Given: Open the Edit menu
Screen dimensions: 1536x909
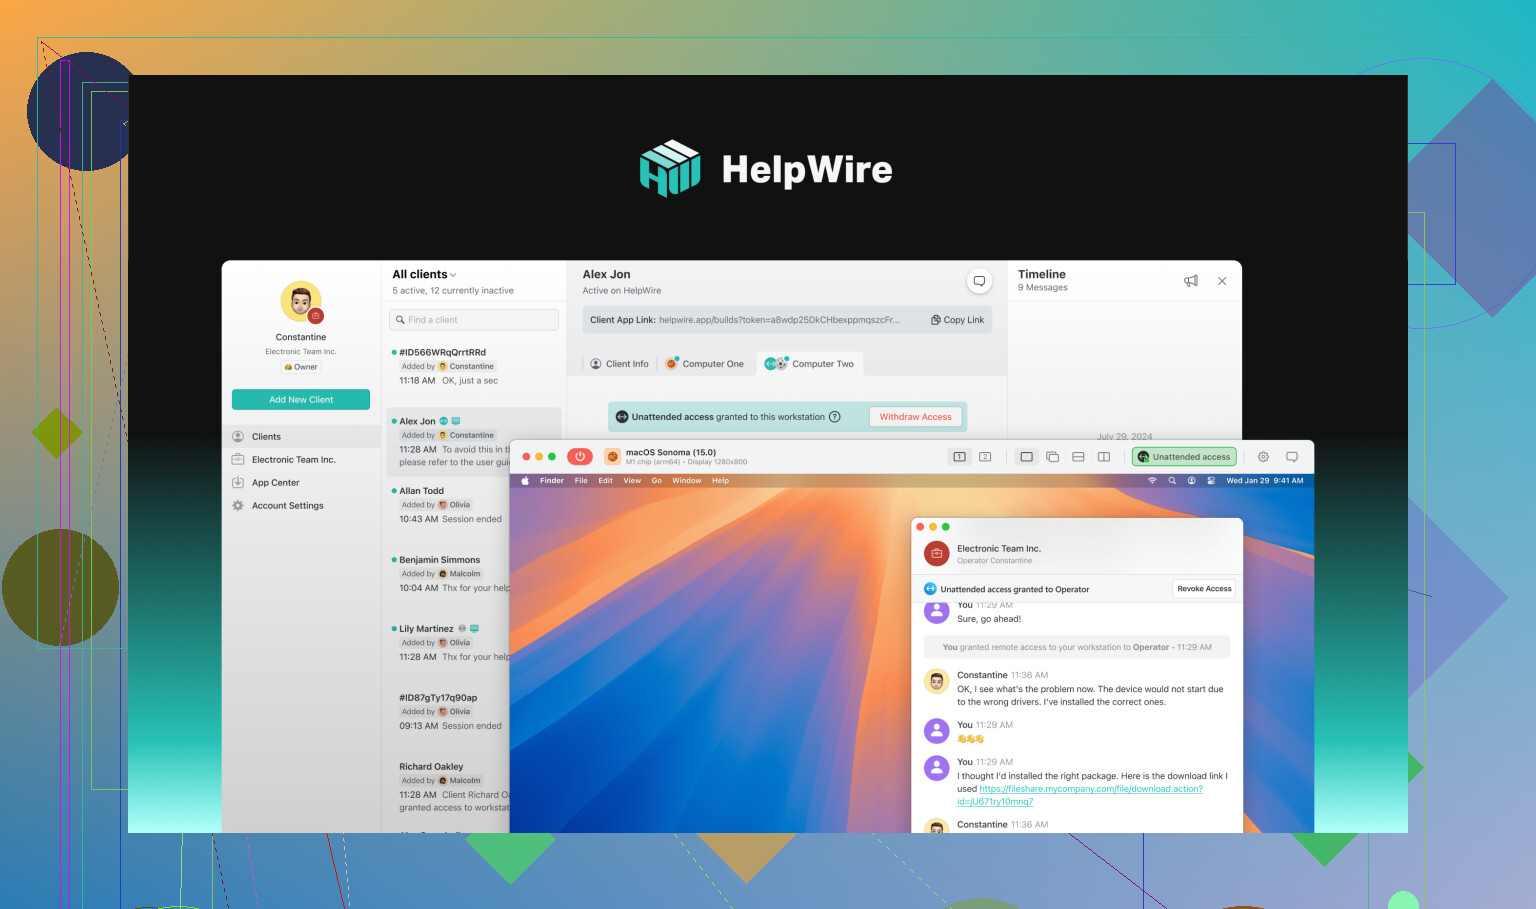Looking at the screenshot, I should tap(606, 481).
